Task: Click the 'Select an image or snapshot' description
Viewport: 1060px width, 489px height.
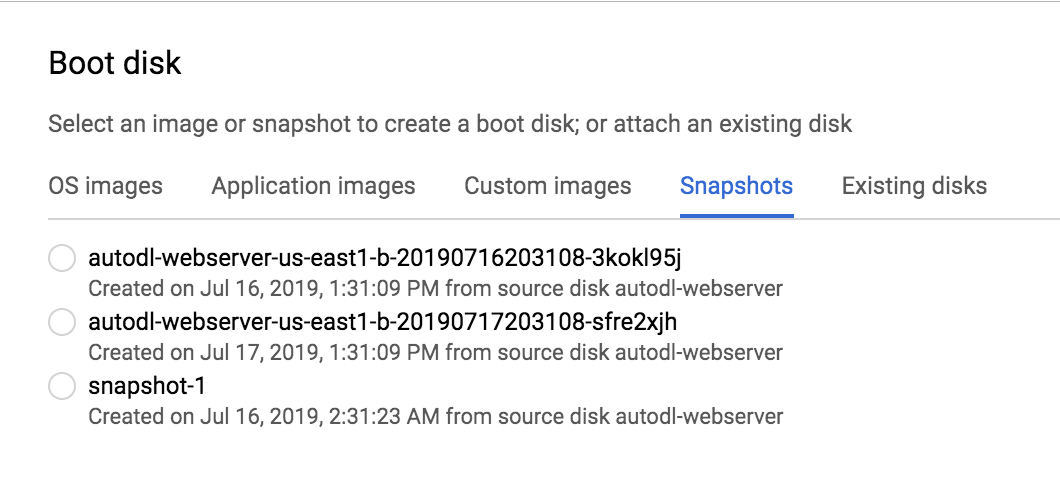Action: (x=450, y=124)
